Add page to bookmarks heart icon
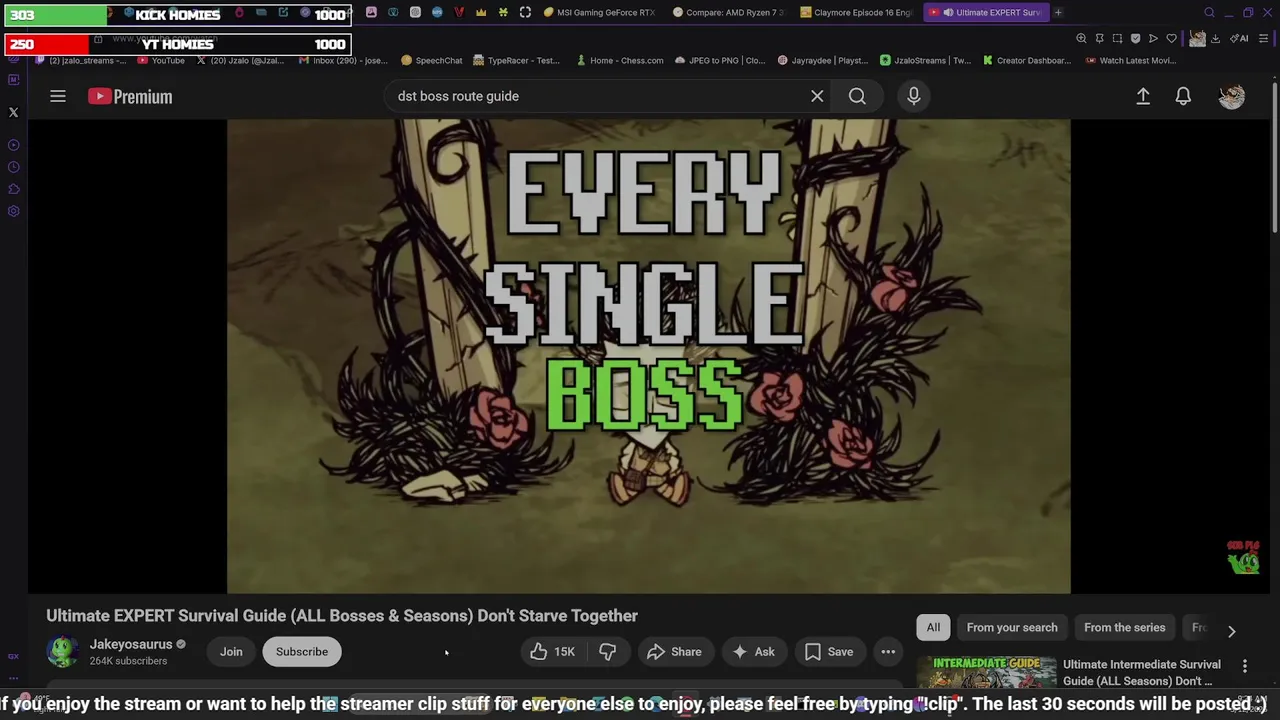Viewport: 1280px width, 720px height. coord(1171,38)
